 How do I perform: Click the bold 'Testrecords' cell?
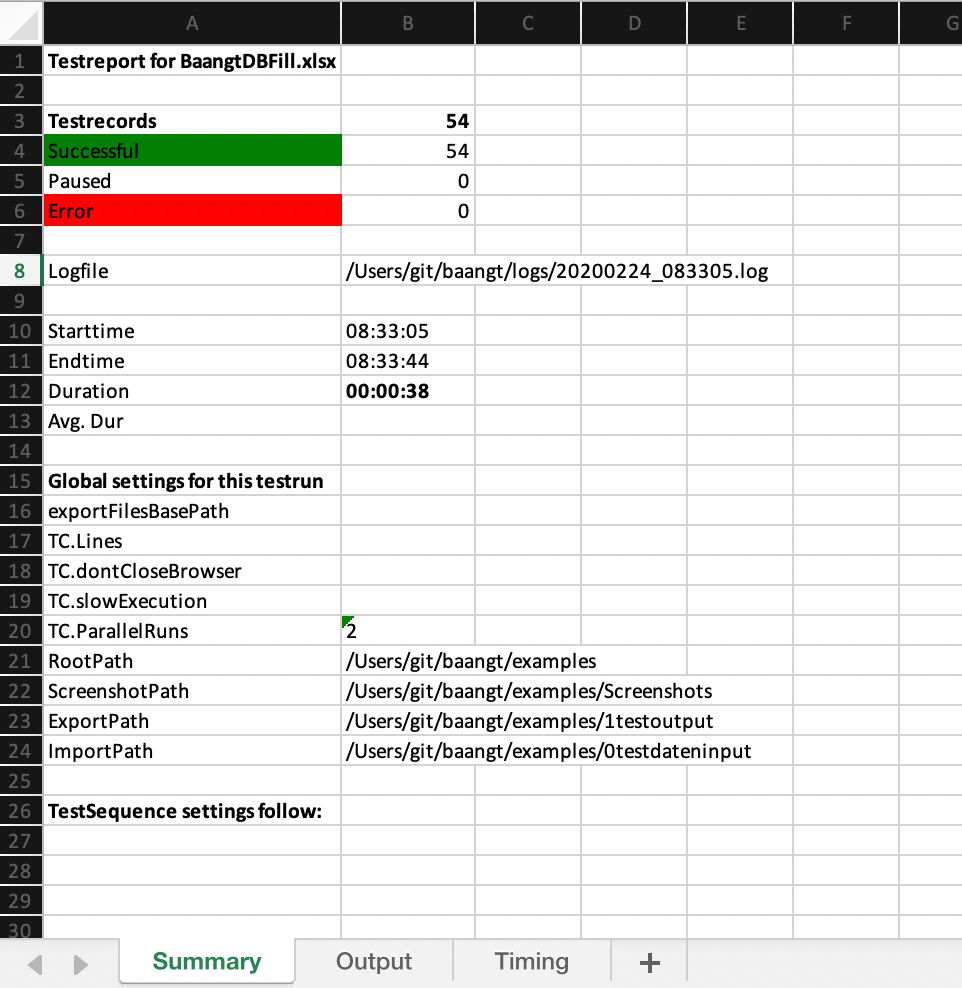point(192,121)
